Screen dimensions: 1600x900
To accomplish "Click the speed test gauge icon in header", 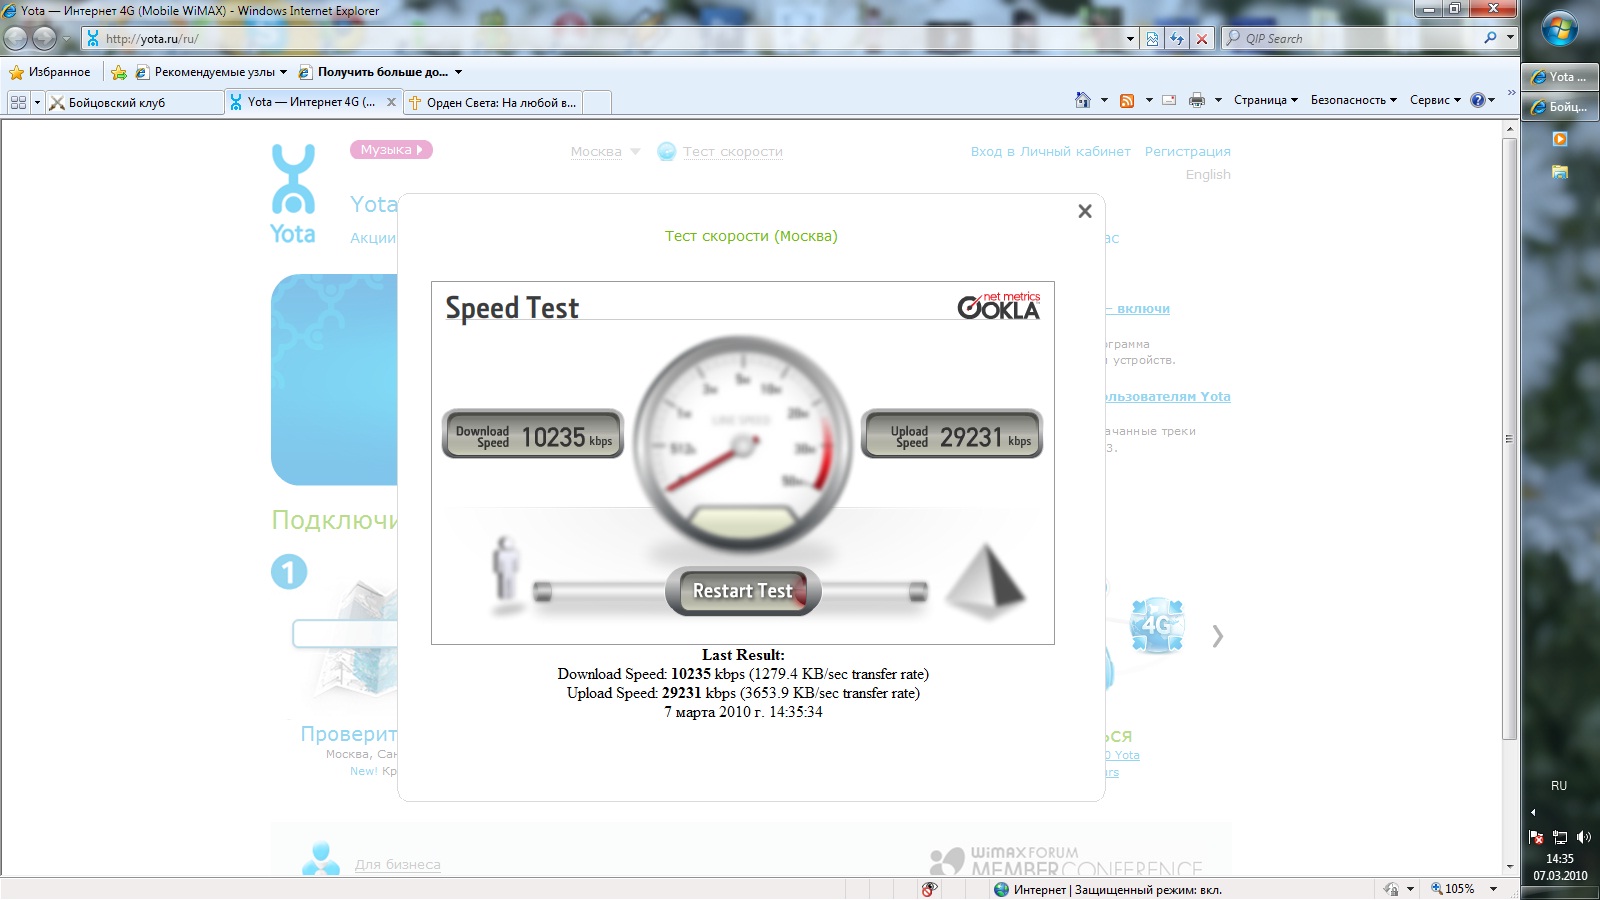I will (x=667, y=151).
